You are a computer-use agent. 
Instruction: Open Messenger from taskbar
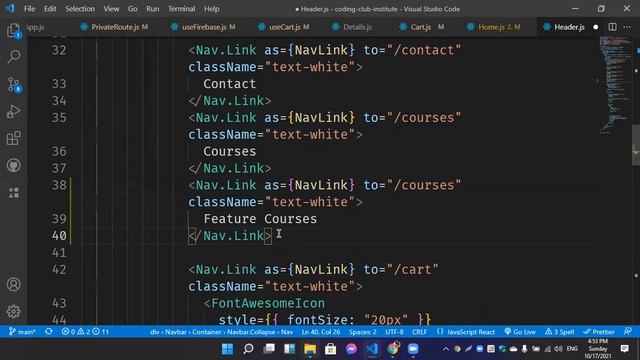pyautogui.click(x=351, y=349)
